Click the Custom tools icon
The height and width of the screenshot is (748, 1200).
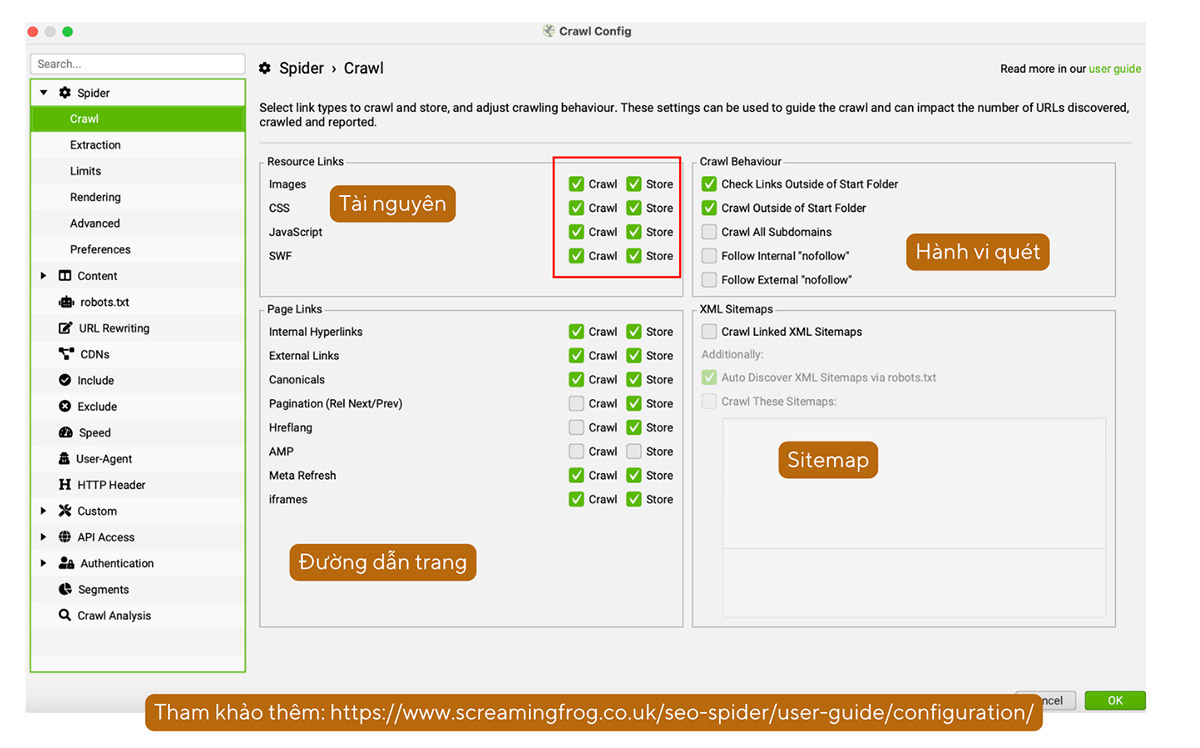click(65, 511)
